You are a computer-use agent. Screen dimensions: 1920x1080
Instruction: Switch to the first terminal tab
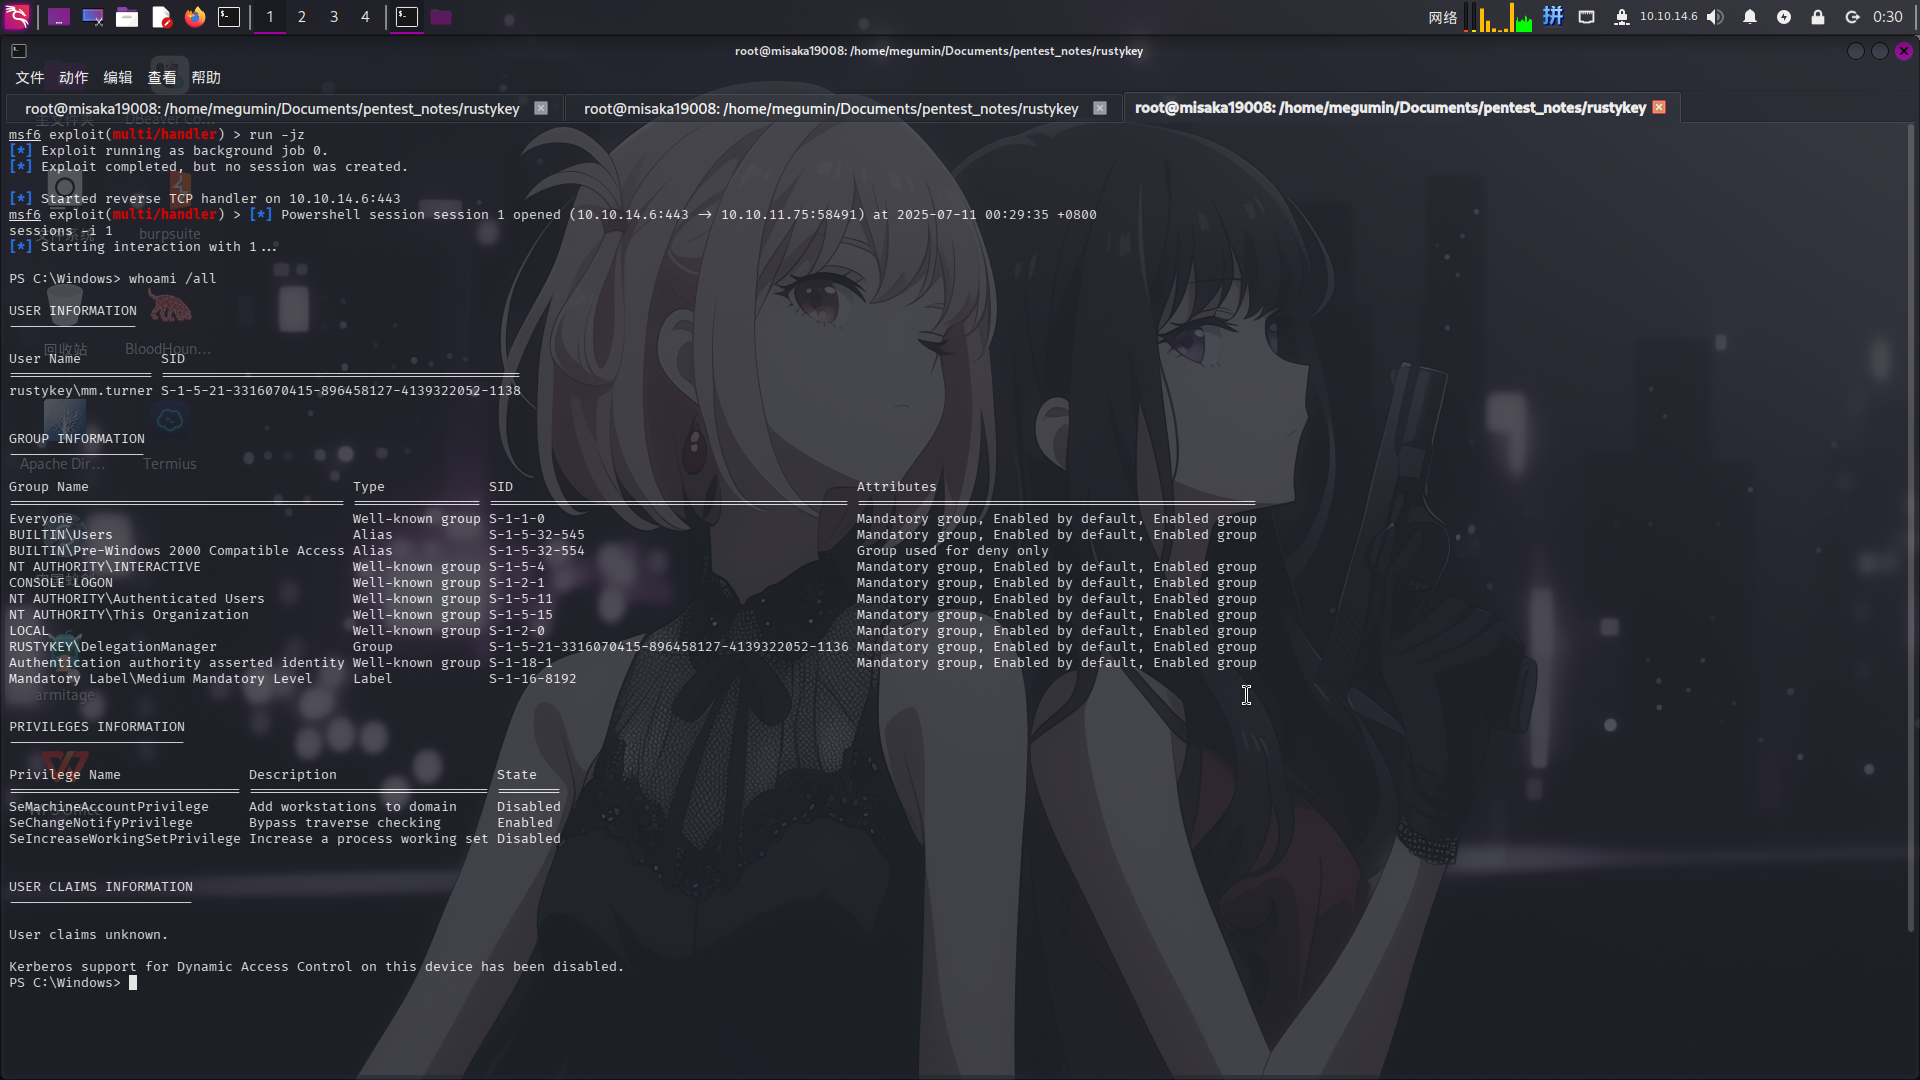(x=272, y=109)
